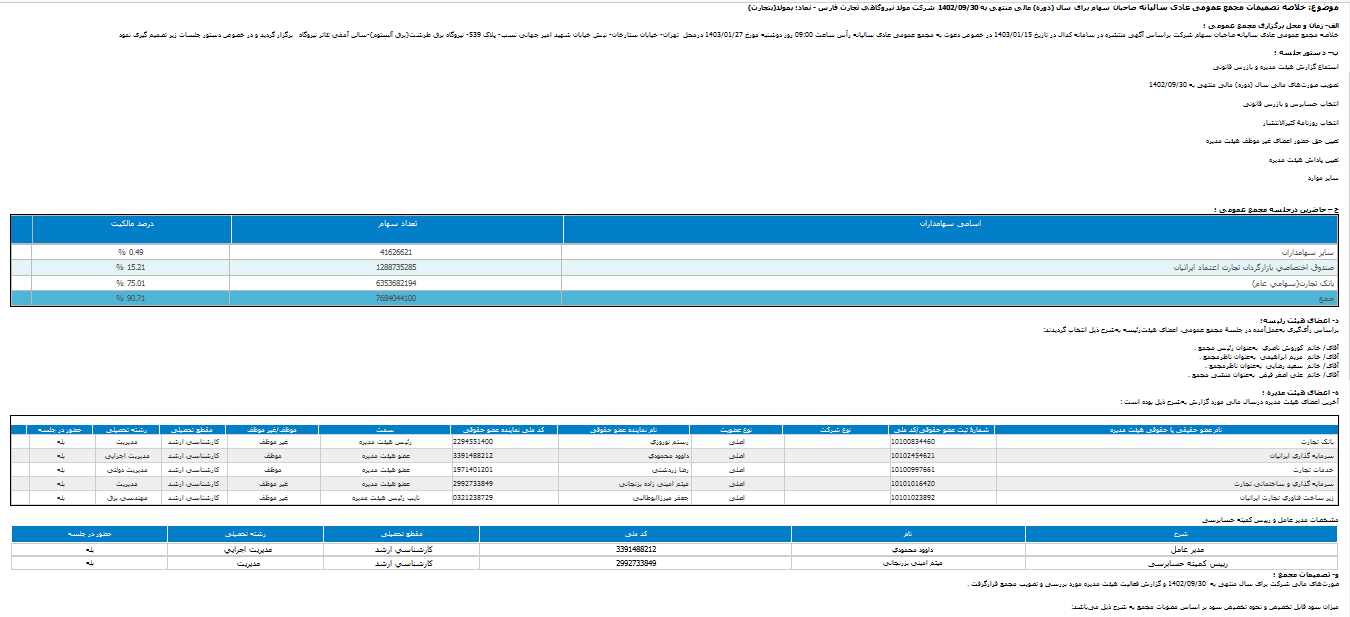1350x617 pixels.
Task: Click the 'شرح' column header
Action: point(1180,535)
